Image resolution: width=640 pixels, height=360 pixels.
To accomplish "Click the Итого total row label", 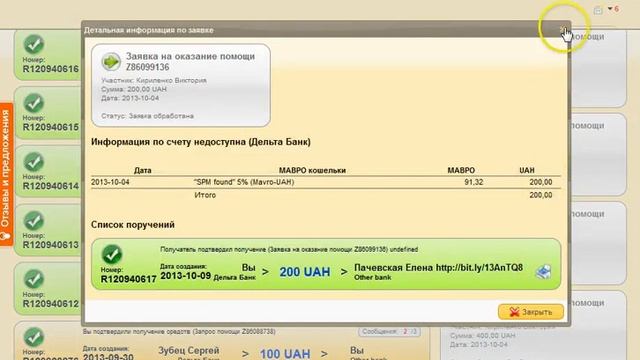I will pyautogui.click(x=205, y=195).
